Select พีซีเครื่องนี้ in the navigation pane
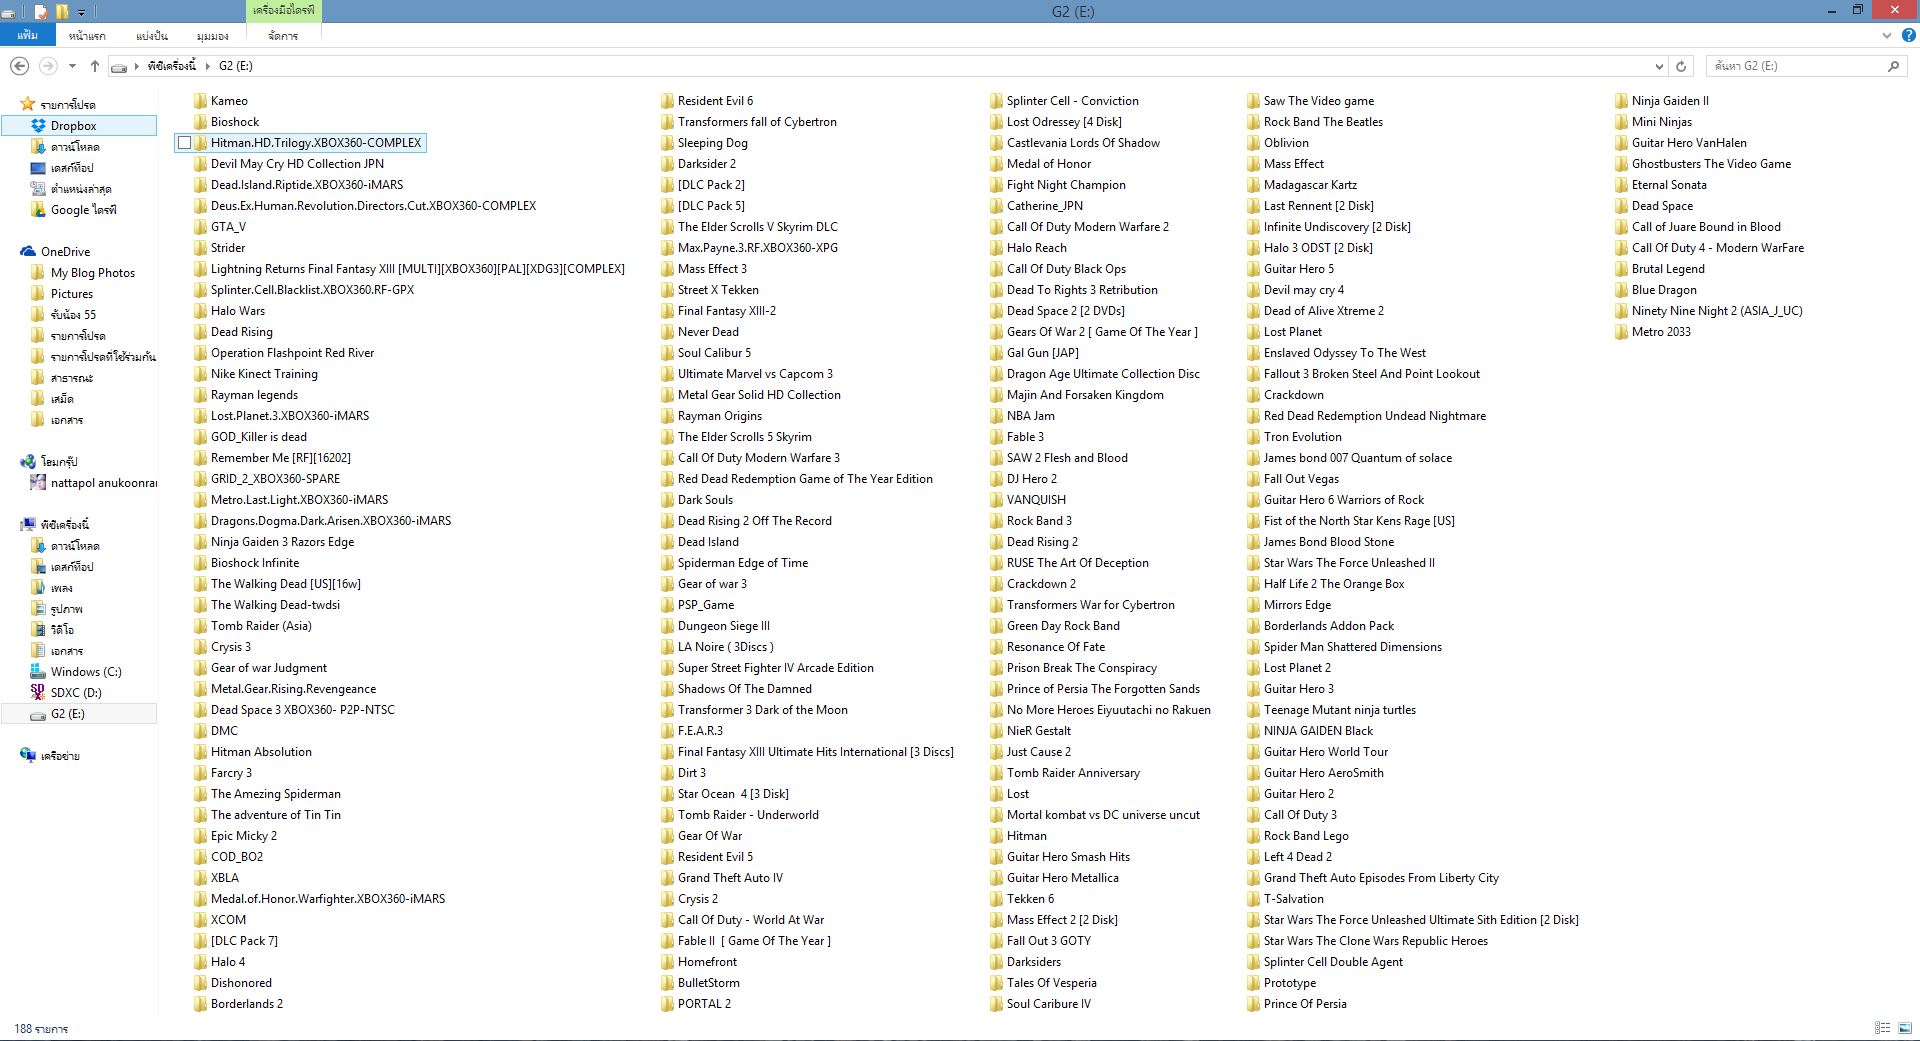 (64, 525)
